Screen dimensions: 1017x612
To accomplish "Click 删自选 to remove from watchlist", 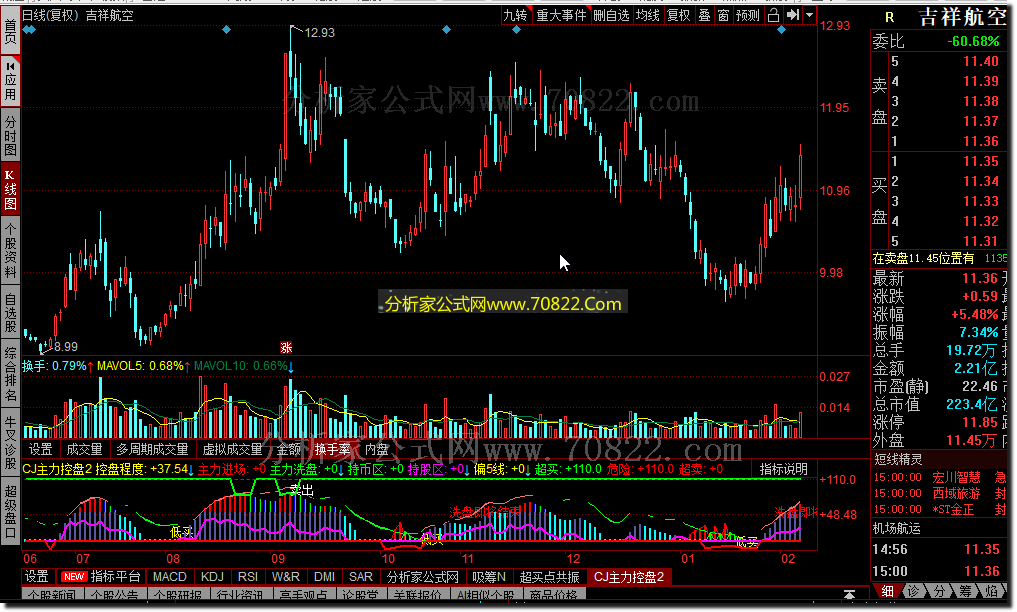I will 611,15.
